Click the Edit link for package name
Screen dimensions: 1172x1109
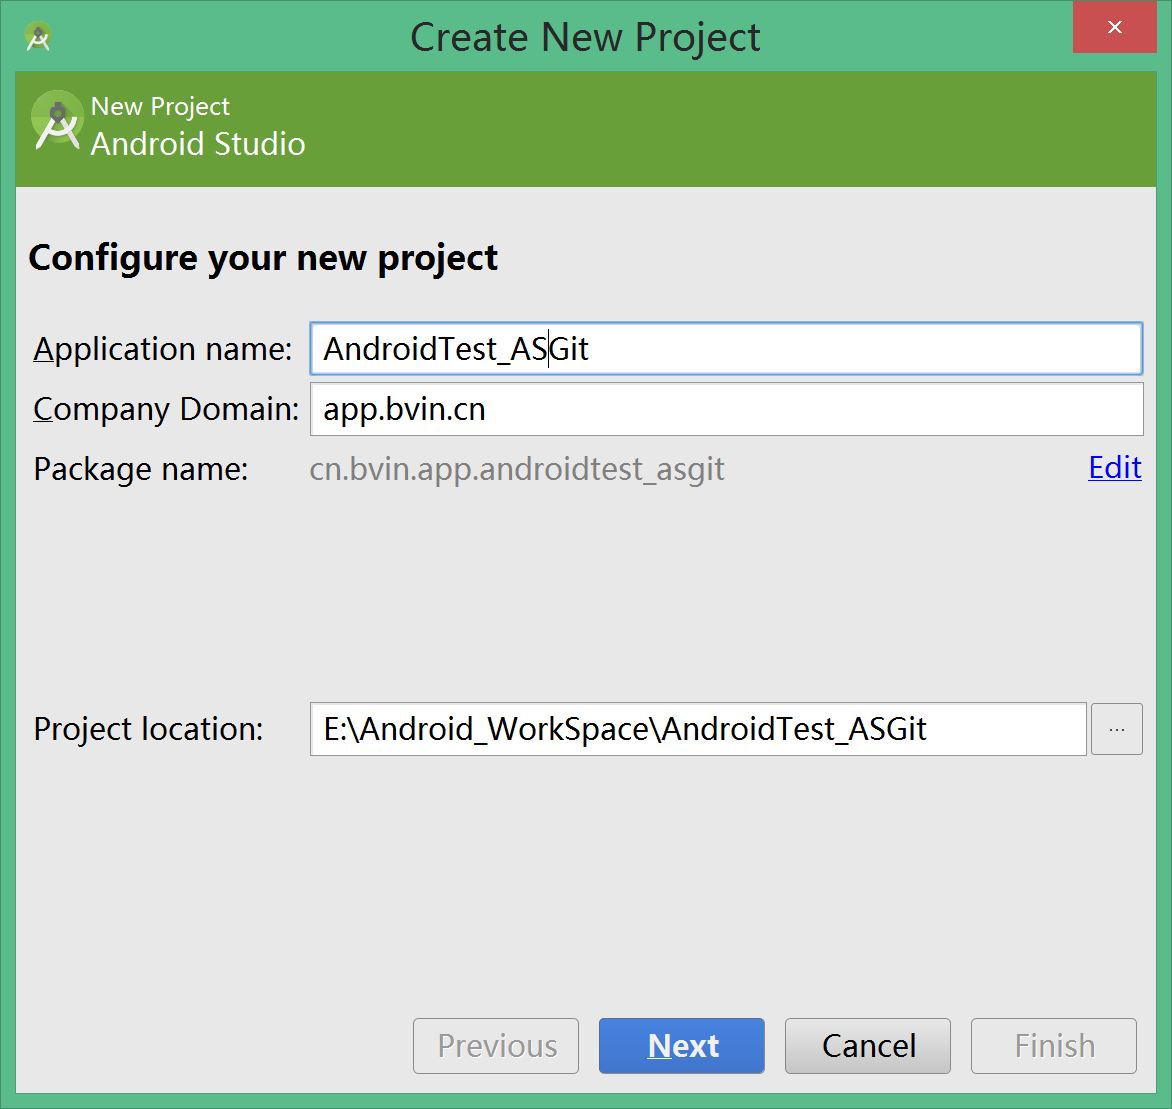tap(1114, 468)
